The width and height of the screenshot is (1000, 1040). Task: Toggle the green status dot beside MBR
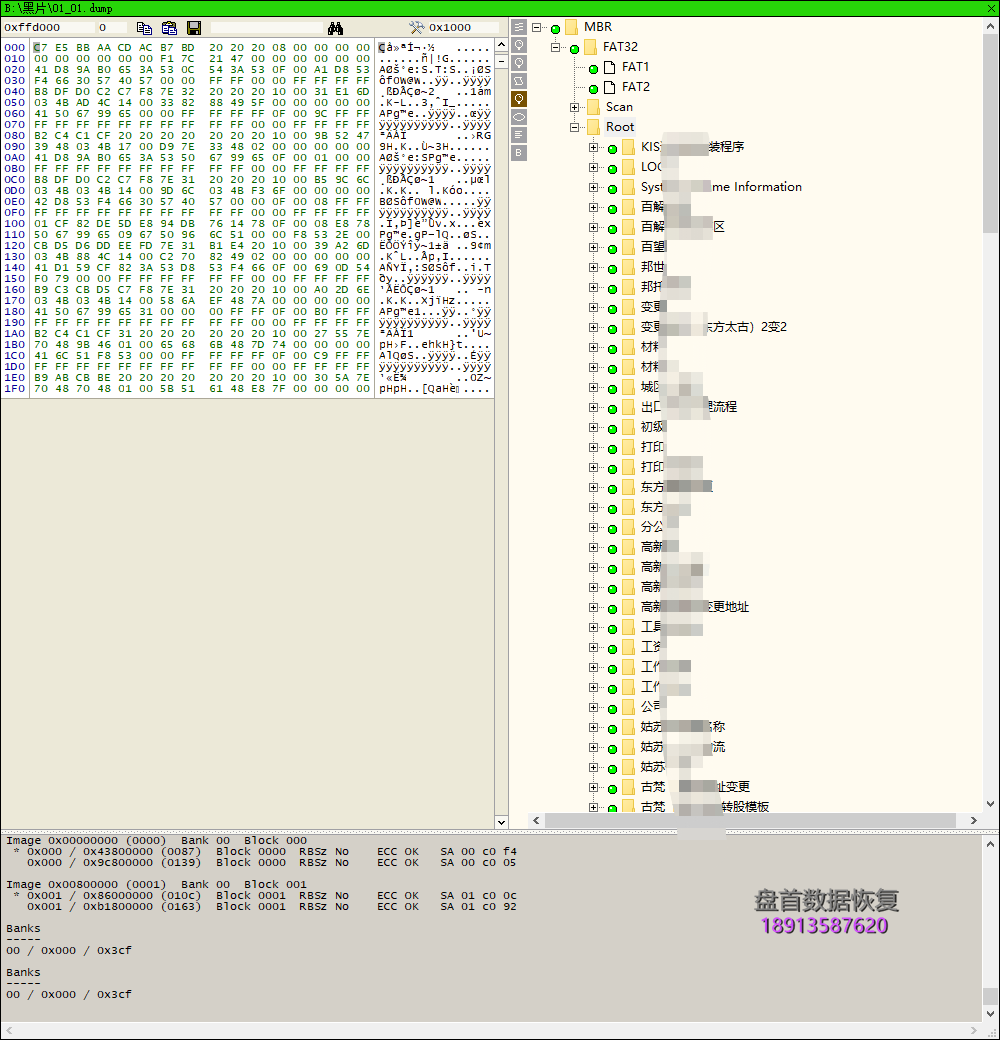pyautogui.click(x=555, y=28)
